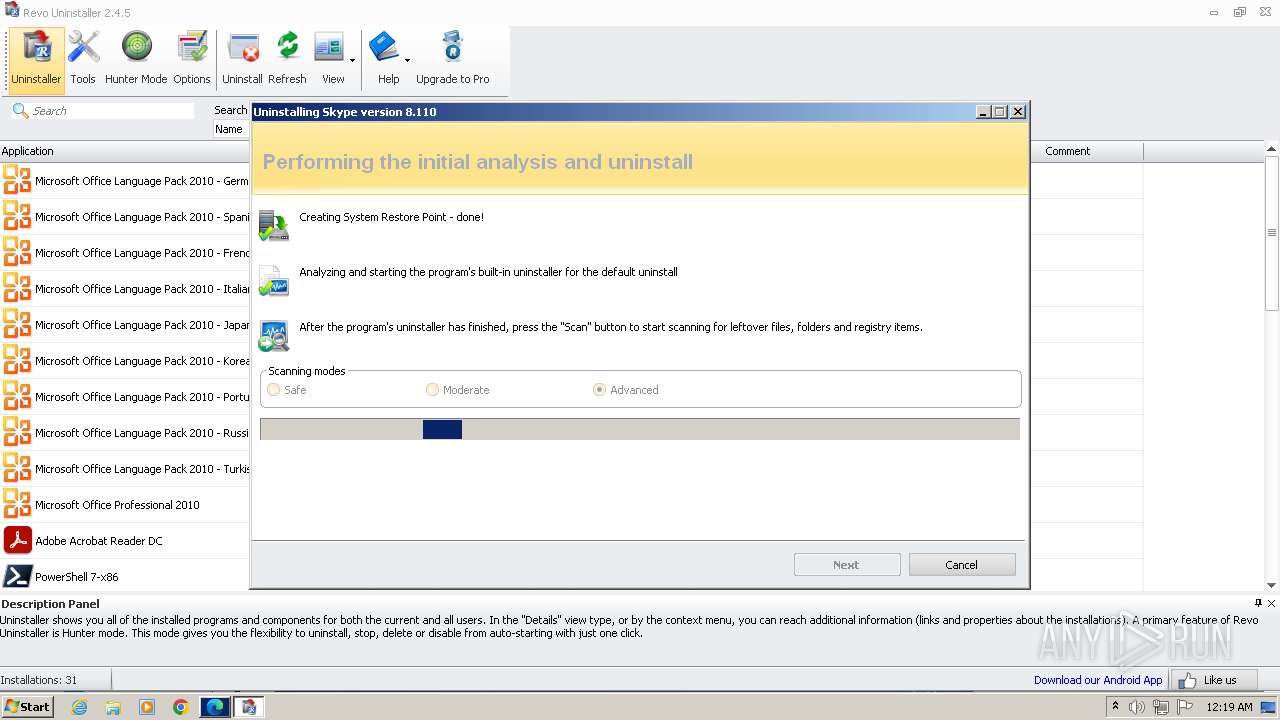The height and width of the screenshot is (720, 1280).
Task: Click the built-in uninstaller analysis step icon
Action: (273, 281)
